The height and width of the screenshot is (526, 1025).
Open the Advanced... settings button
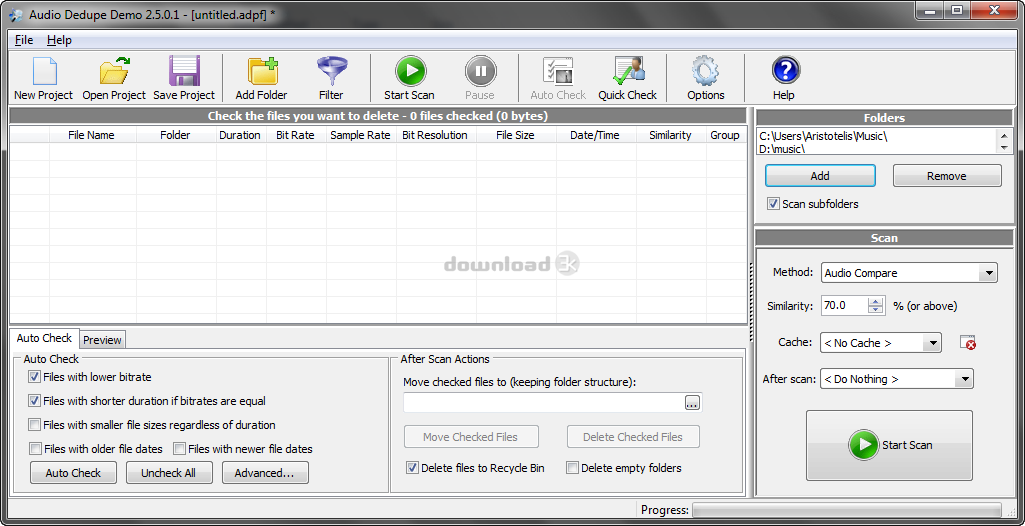click(265, 472)
